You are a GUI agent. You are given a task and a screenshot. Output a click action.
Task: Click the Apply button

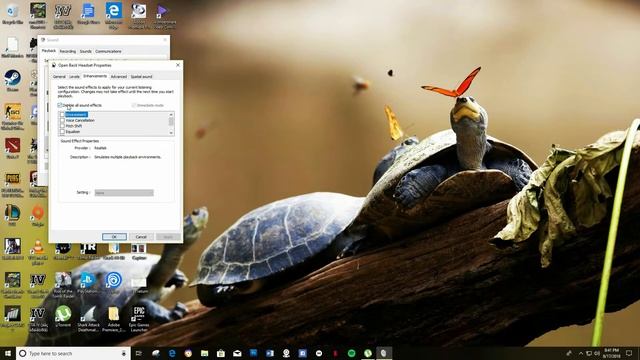click(x=168, y=237)
